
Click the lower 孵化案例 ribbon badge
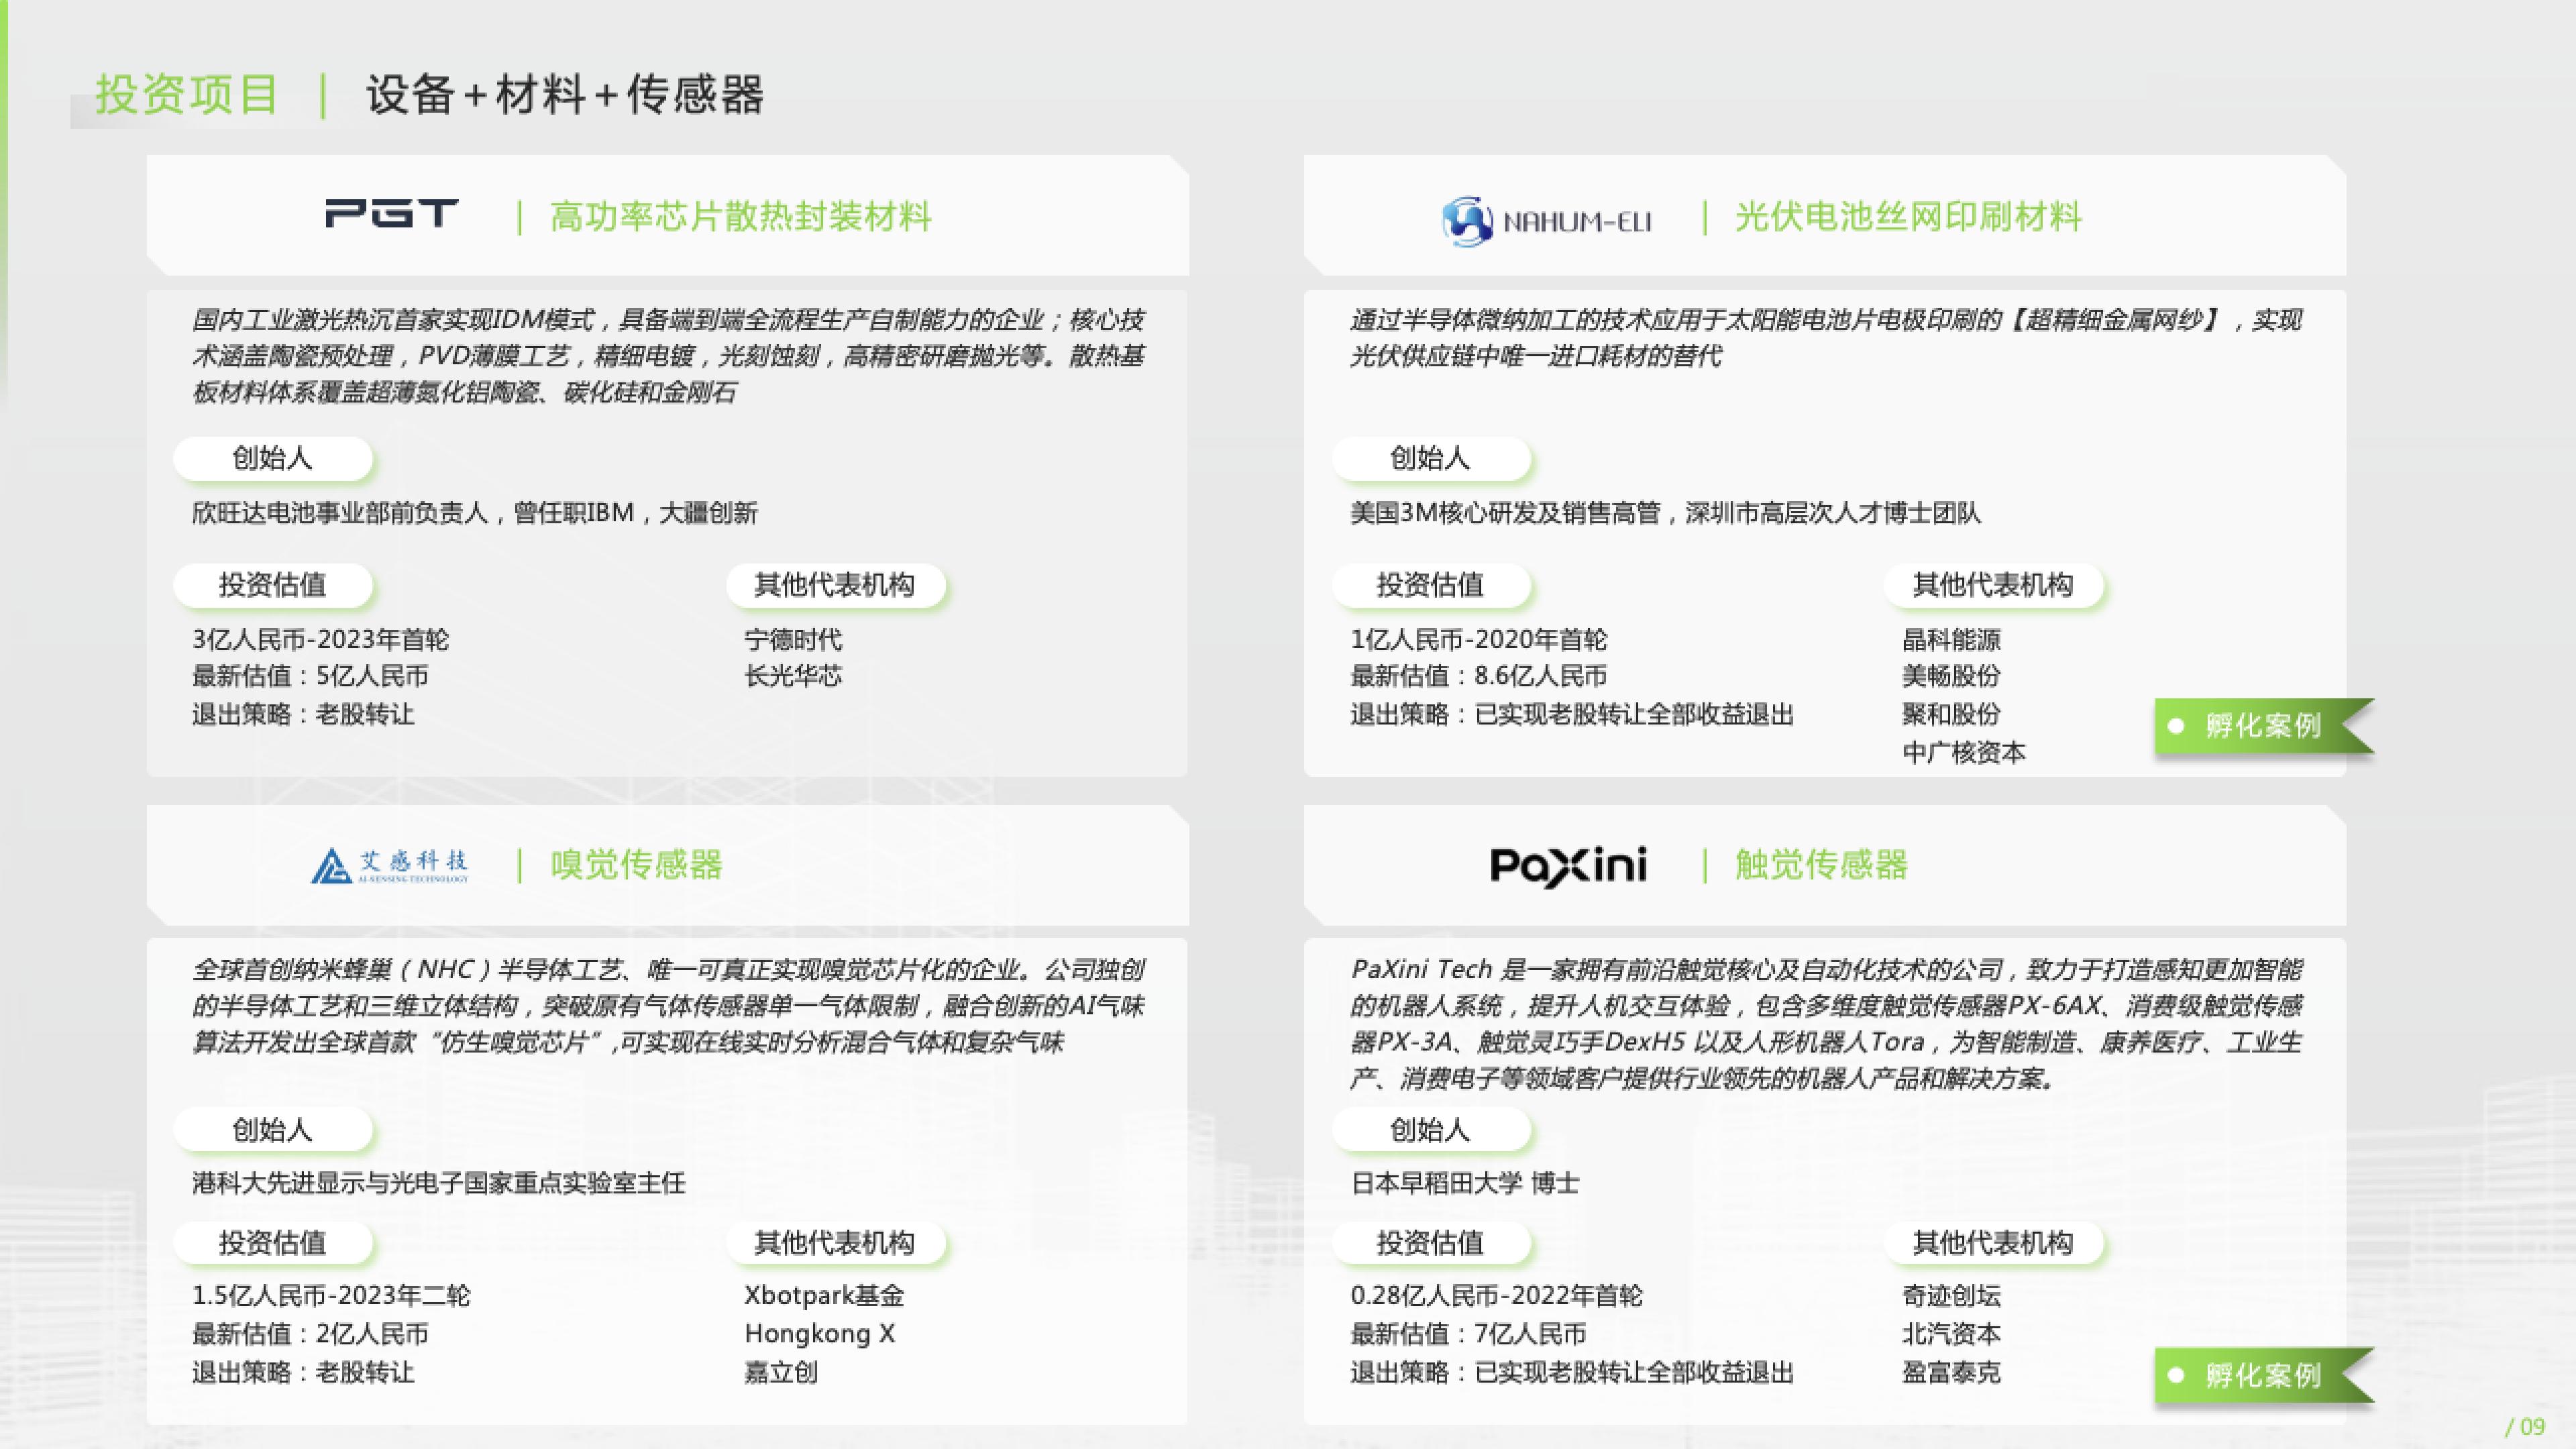pyautogui.click(x=2262, y=1375)
